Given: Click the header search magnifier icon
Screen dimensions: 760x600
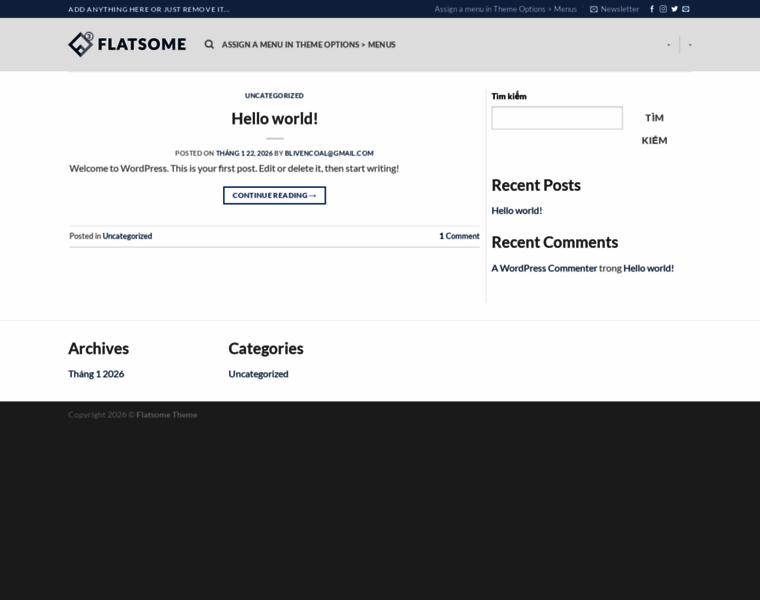Looking at the screenshot, I should (209, 45).
